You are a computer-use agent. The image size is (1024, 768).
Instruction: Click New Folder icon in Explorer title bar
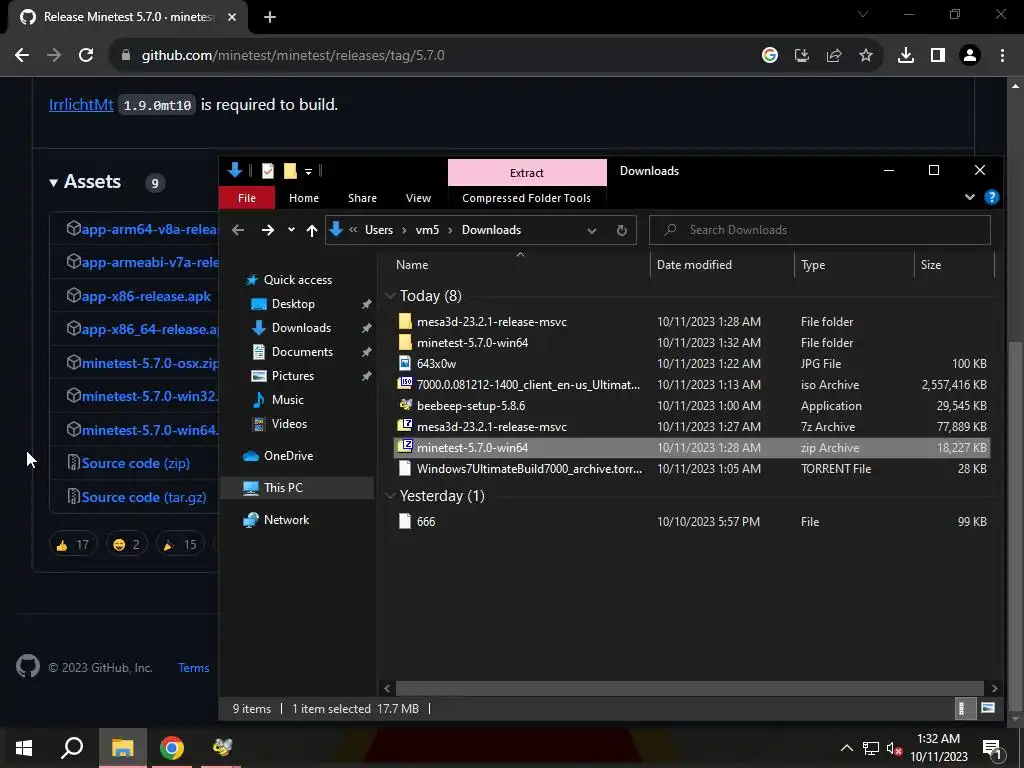click(x=290, y=171)
